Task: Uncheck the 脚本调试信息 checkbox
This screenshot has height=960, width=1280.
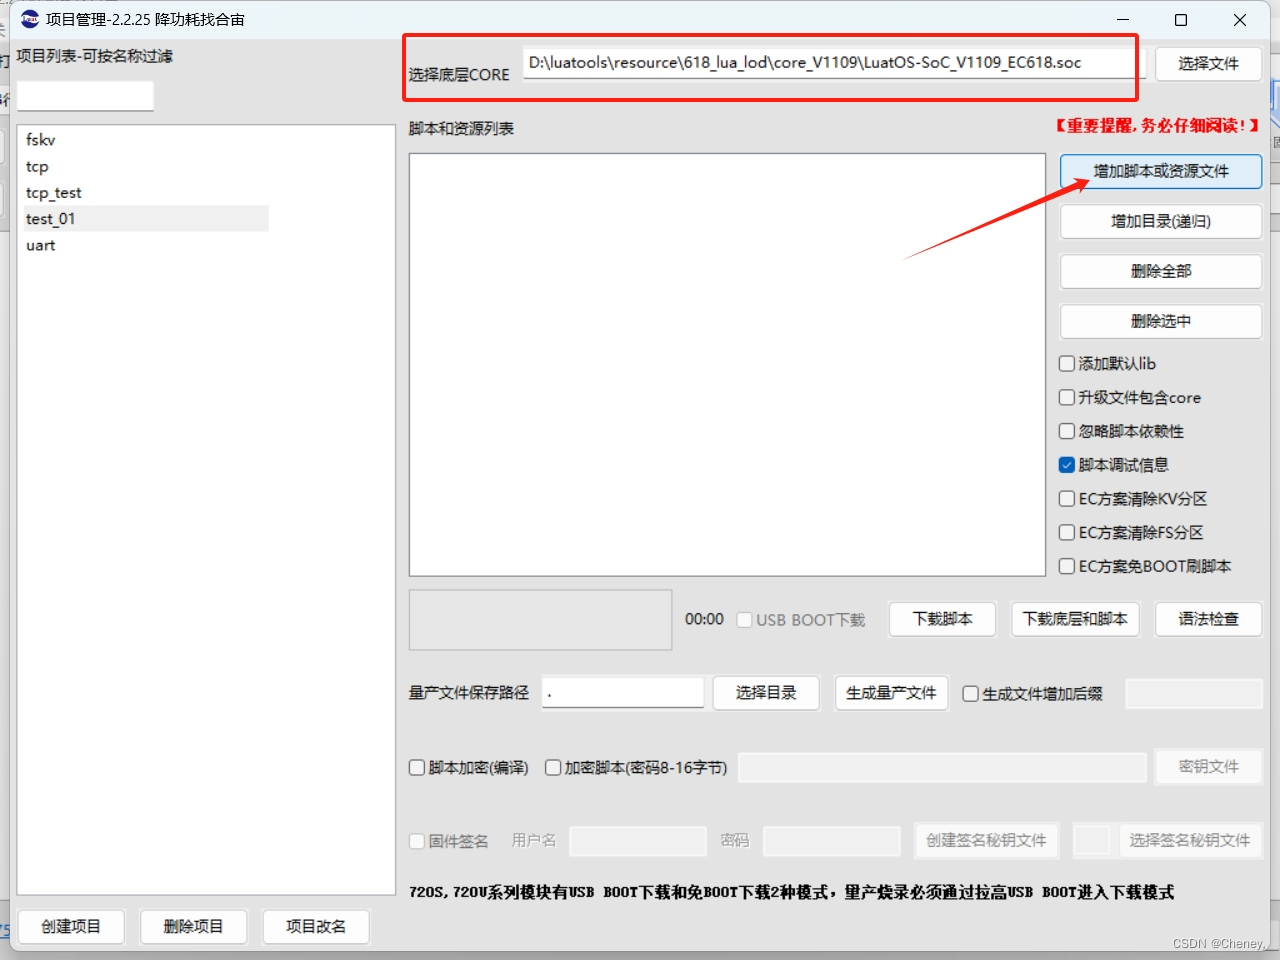Action: 1067,465
